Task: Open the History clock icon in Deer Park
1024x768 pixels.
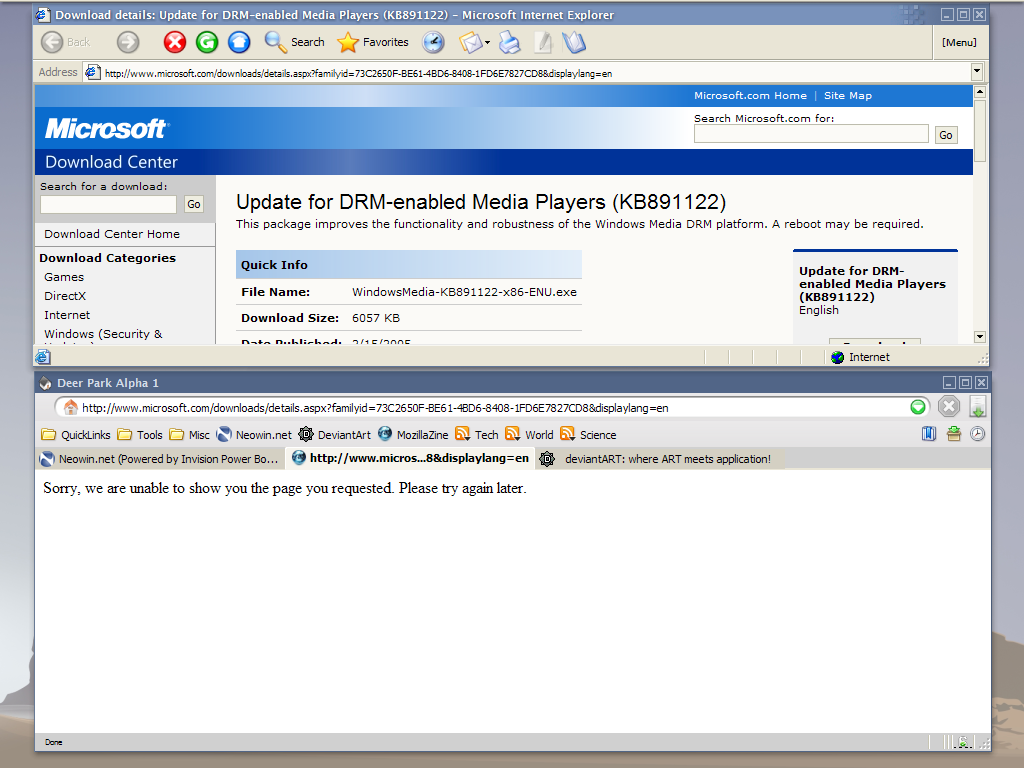Action: tap(978, 434)
